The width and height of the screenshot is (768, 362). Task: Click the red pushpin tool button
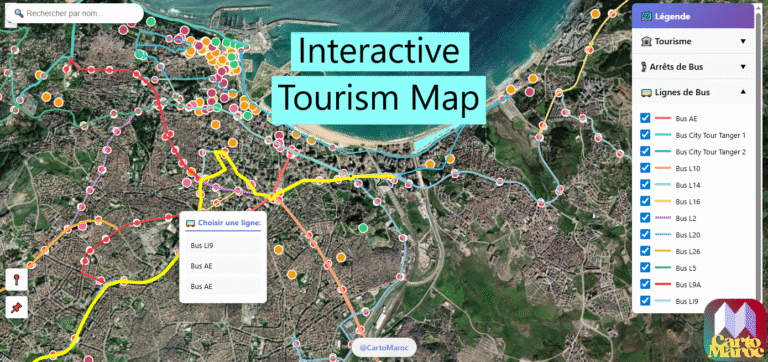pos(16,308)
